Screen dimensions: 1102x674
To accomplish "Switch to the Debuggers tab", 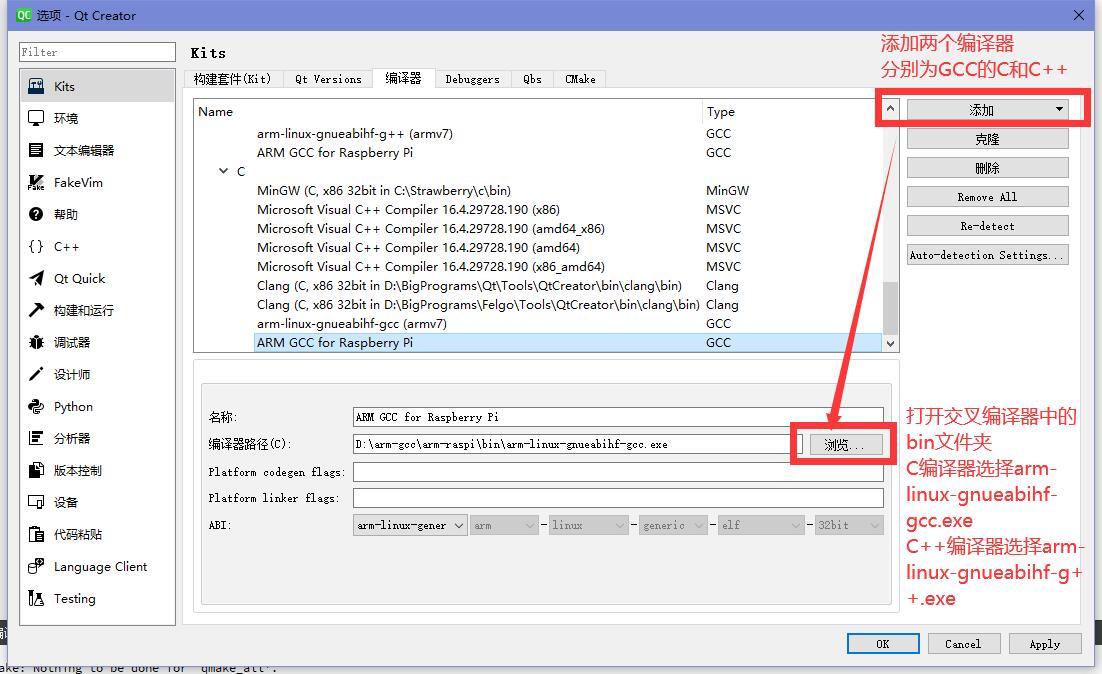I will tap(472, 79).
